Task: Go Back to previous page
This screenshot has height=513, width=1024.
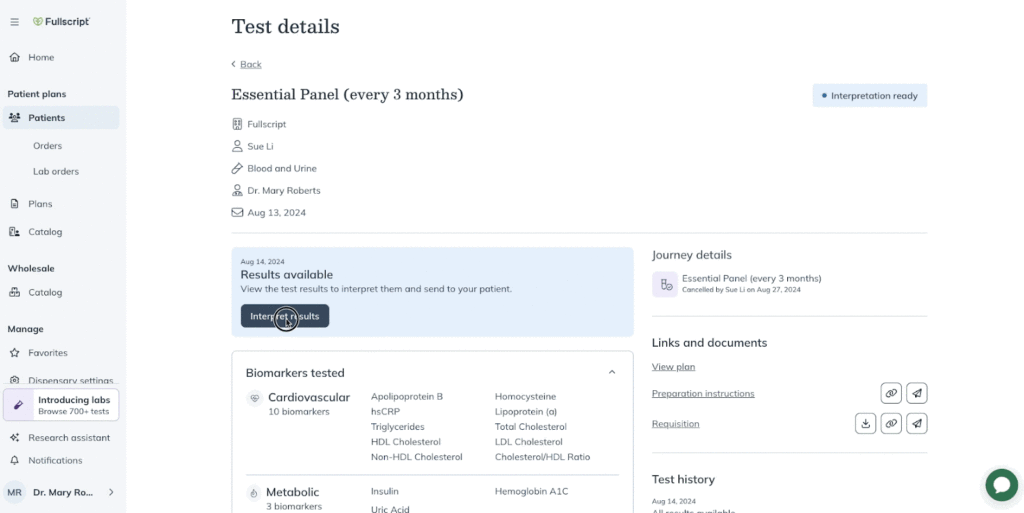Action: click(251, 65)
